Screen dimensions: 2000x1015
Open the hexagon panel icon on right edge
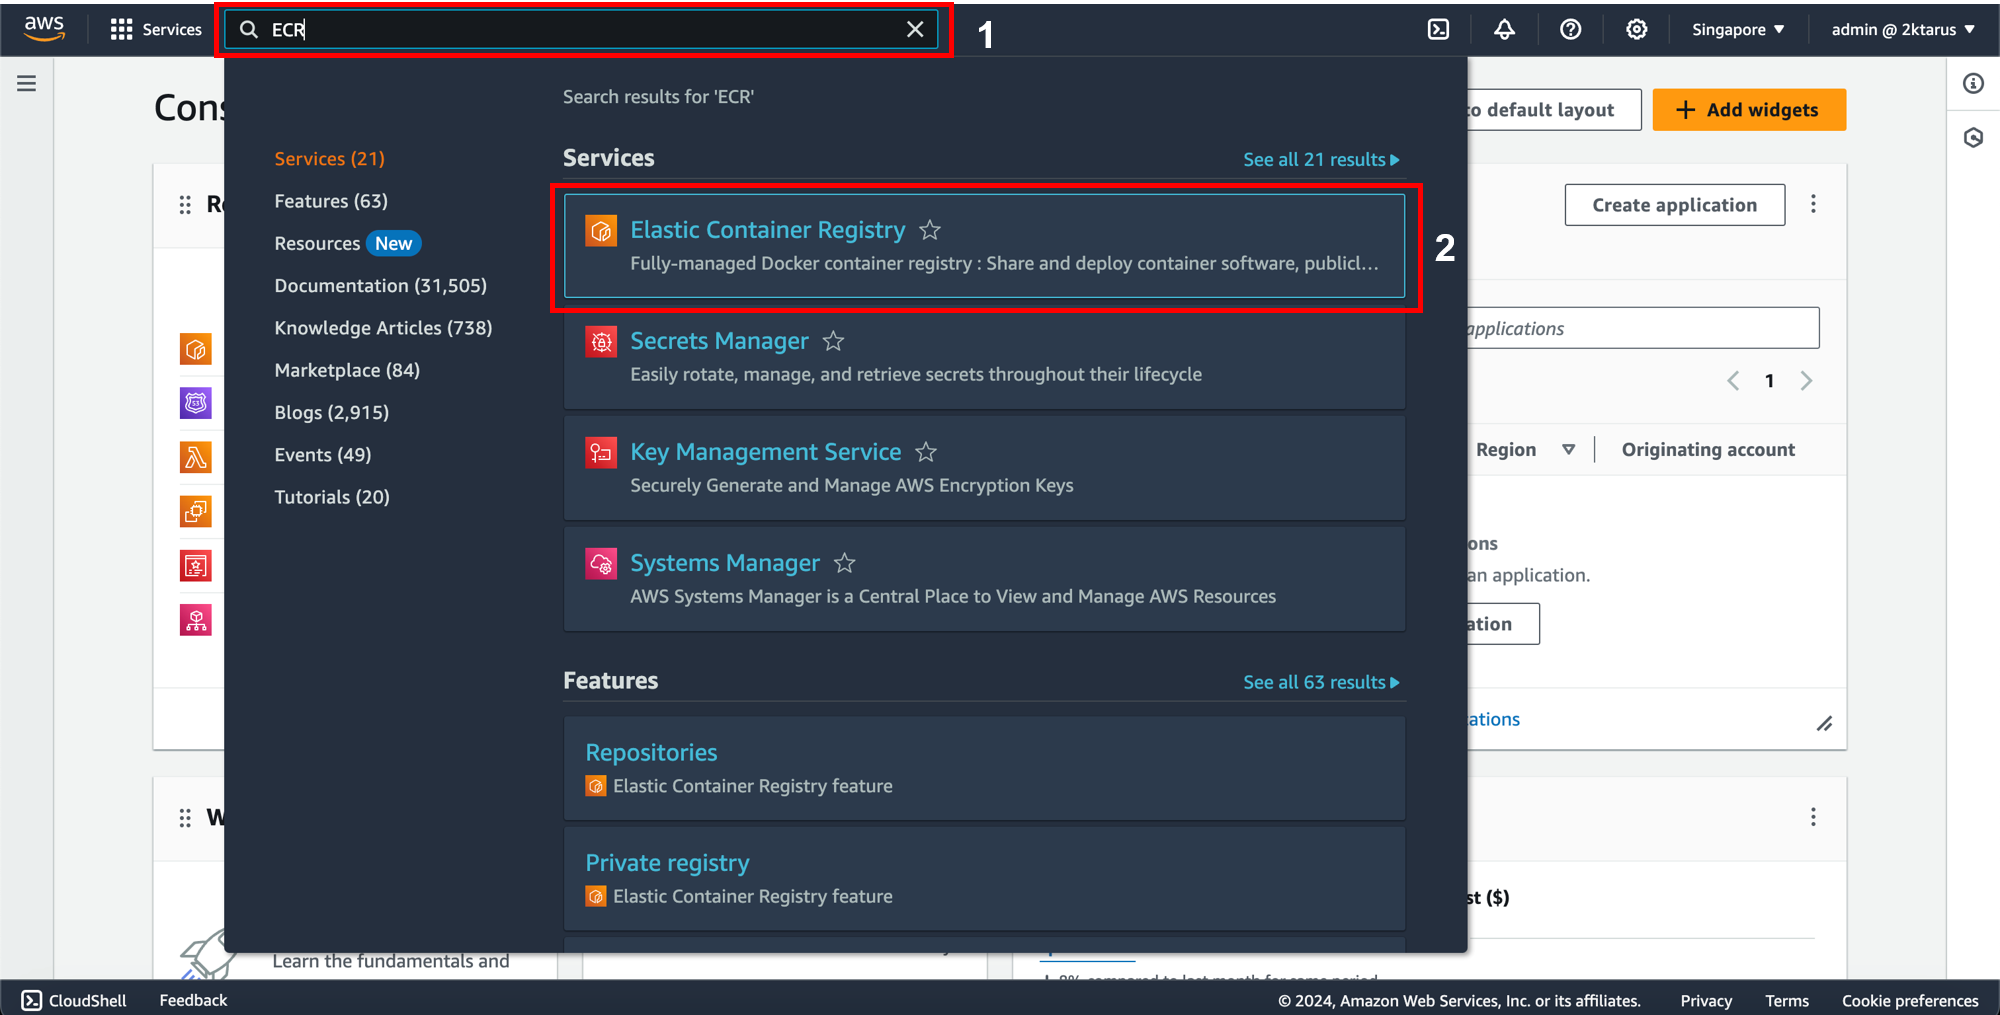pyautogui.click(x=1973, y=137)
